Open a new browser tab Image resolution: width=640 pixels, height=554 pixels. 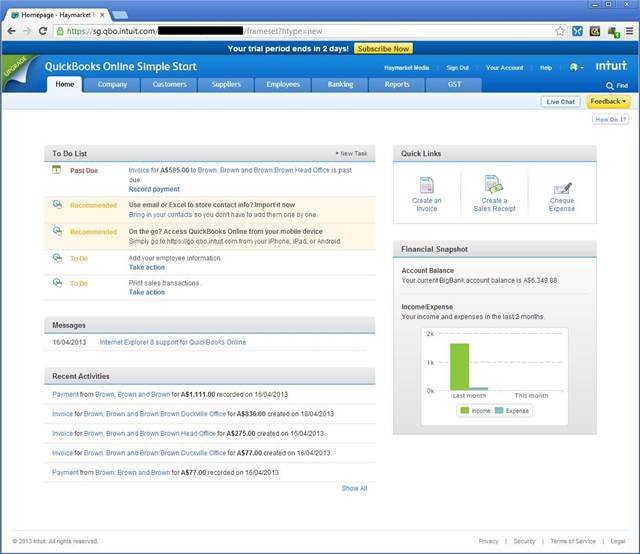coord(120,15)
